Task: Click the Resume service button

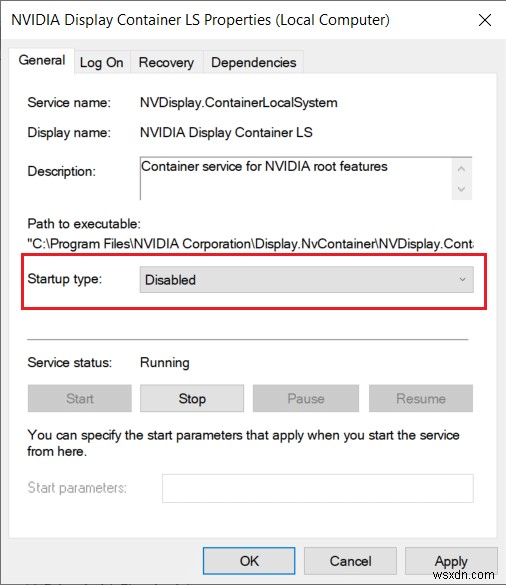Action: (x=421, y=398)
